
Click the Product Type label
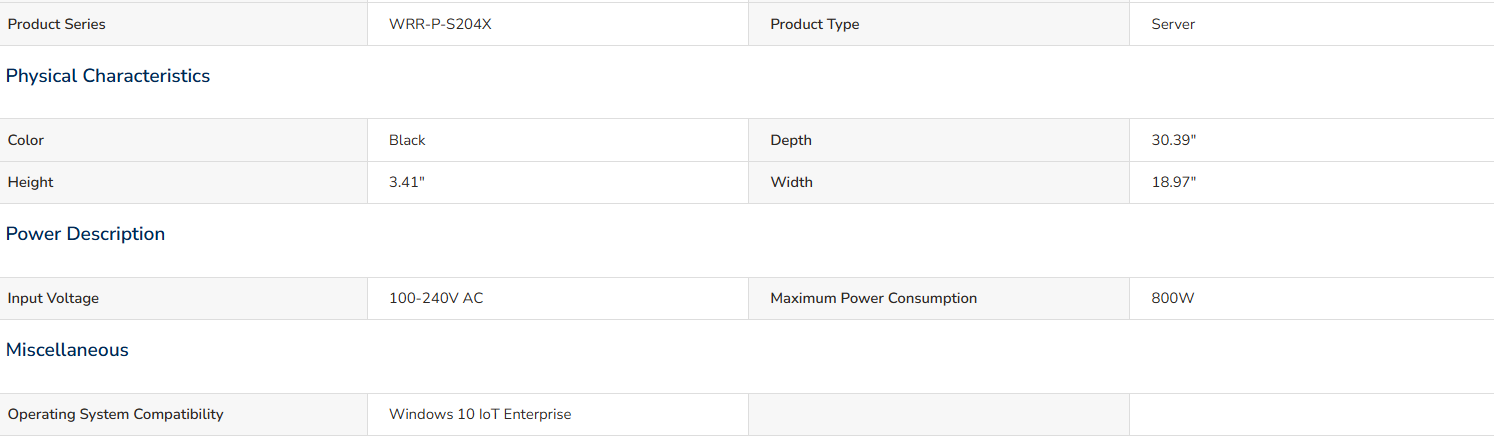pos(814,24)
